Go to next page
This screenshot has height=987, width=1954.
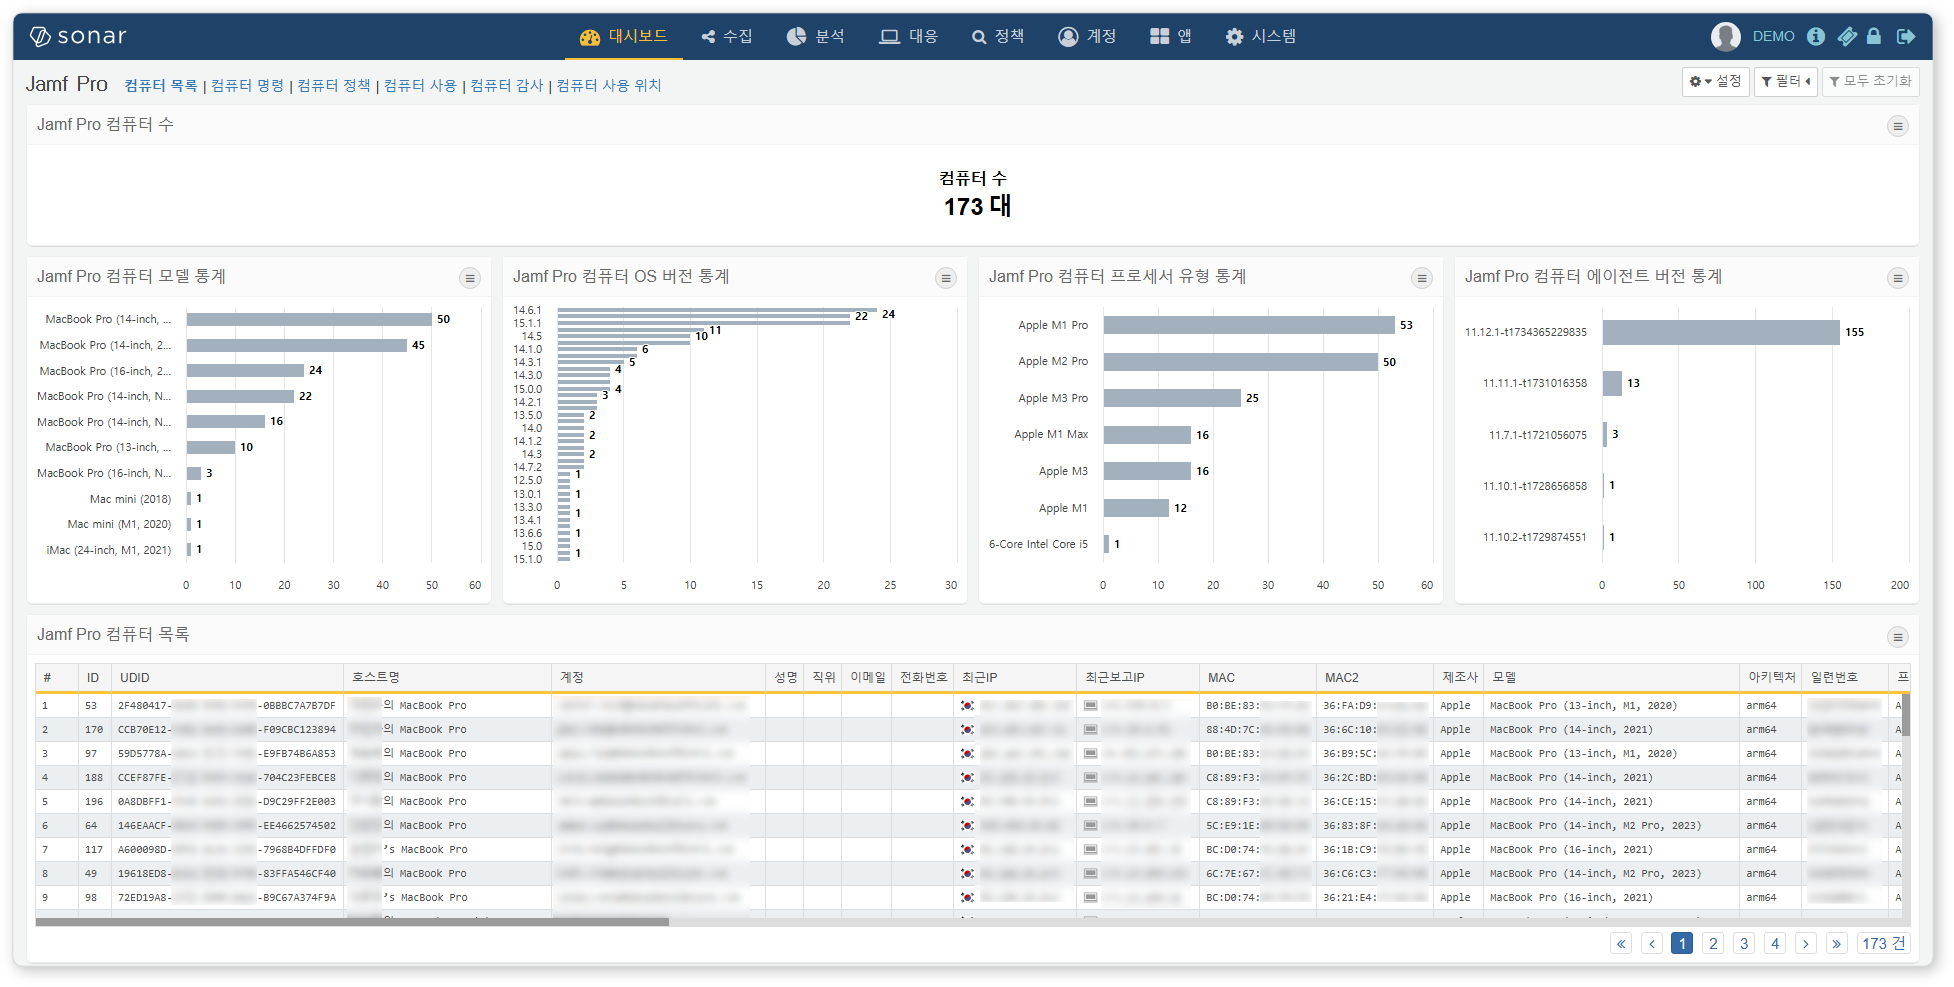(x=1805, y=944)
